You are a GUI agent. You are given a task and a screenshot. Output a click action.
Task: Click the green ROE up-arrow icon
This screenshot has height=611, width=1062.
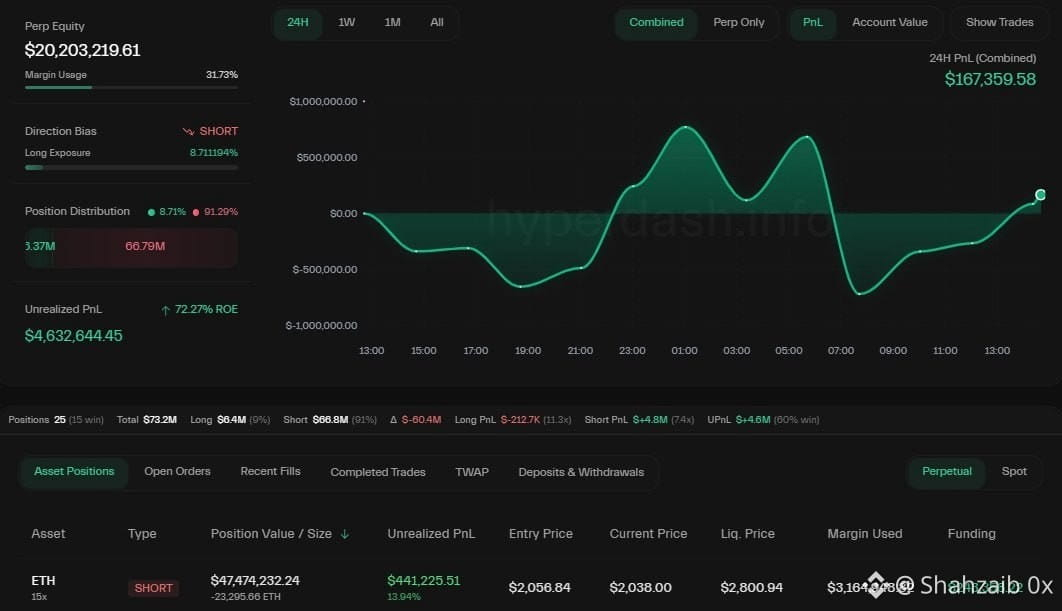165,310
